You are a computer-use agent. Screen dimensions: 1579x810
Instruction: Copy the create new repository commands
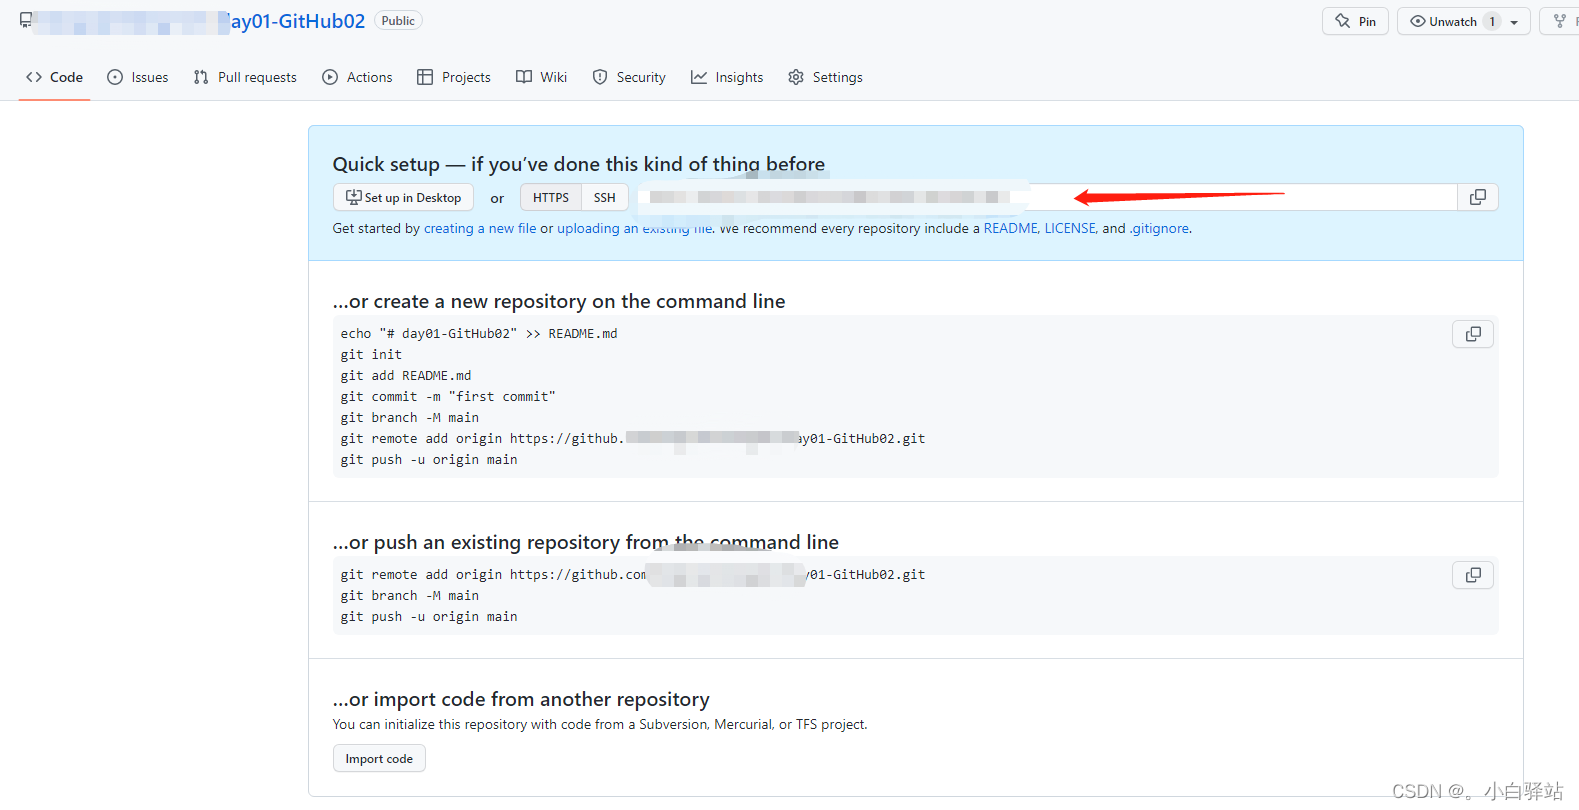point(1473,334)
